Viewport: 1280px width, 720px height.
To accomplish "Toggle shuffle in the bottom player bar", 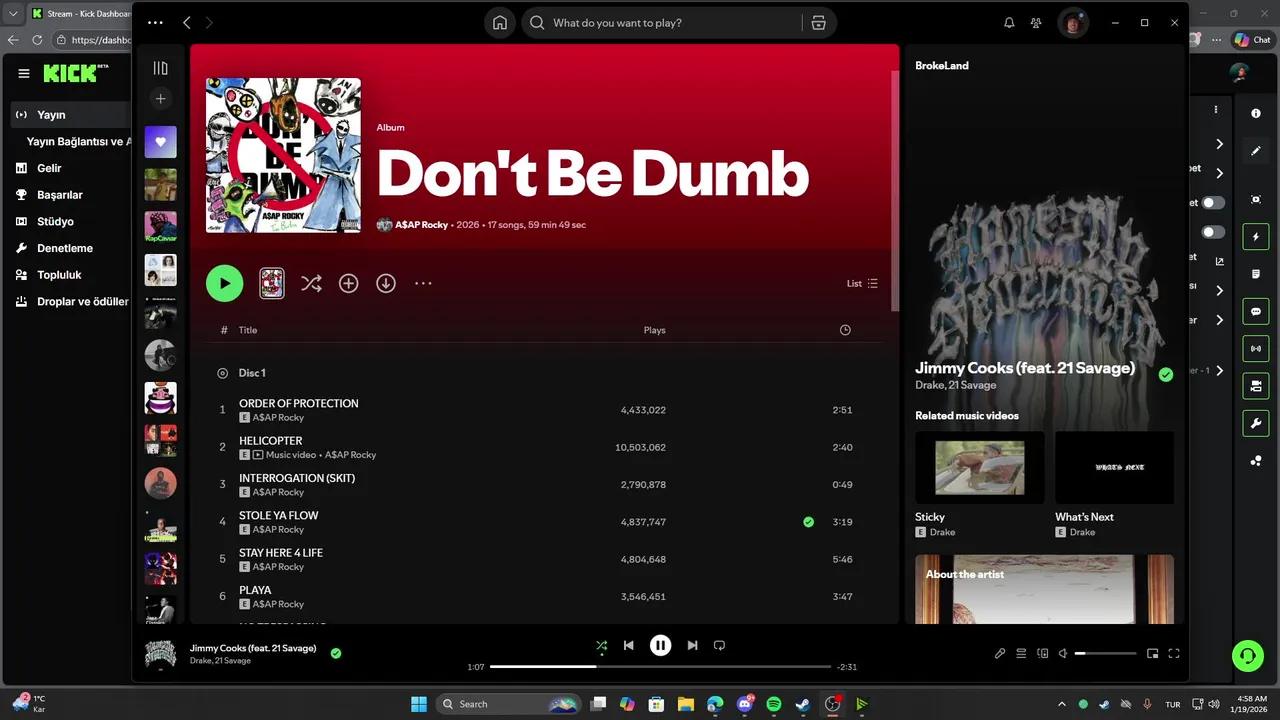I will (601, 646).
